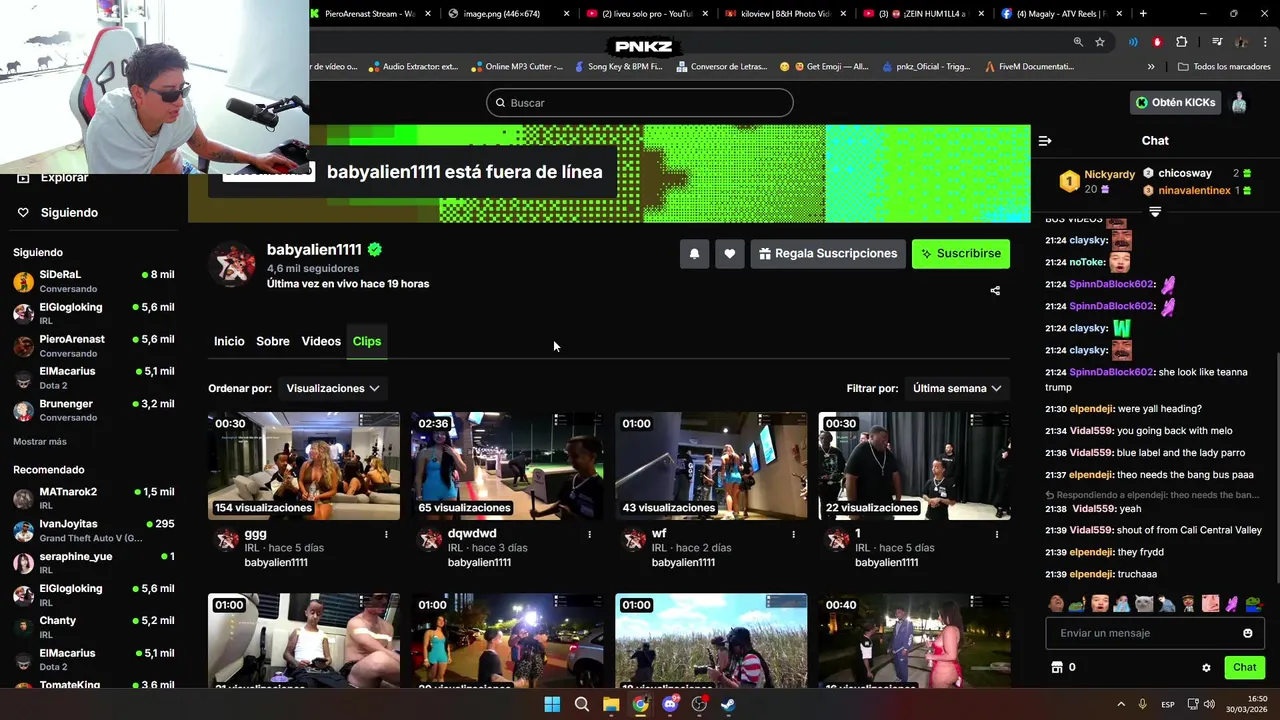Bookmark page with the star icon

[1100, 42]
